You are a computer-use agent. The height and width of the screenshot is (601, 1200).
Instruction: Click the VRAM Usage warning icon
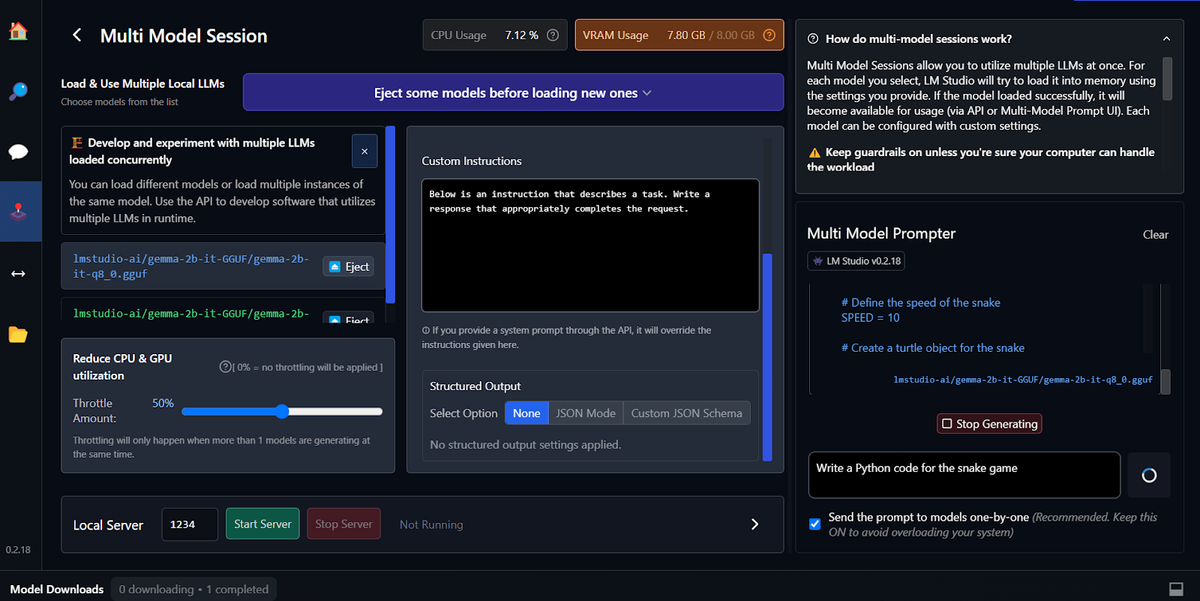768,34
